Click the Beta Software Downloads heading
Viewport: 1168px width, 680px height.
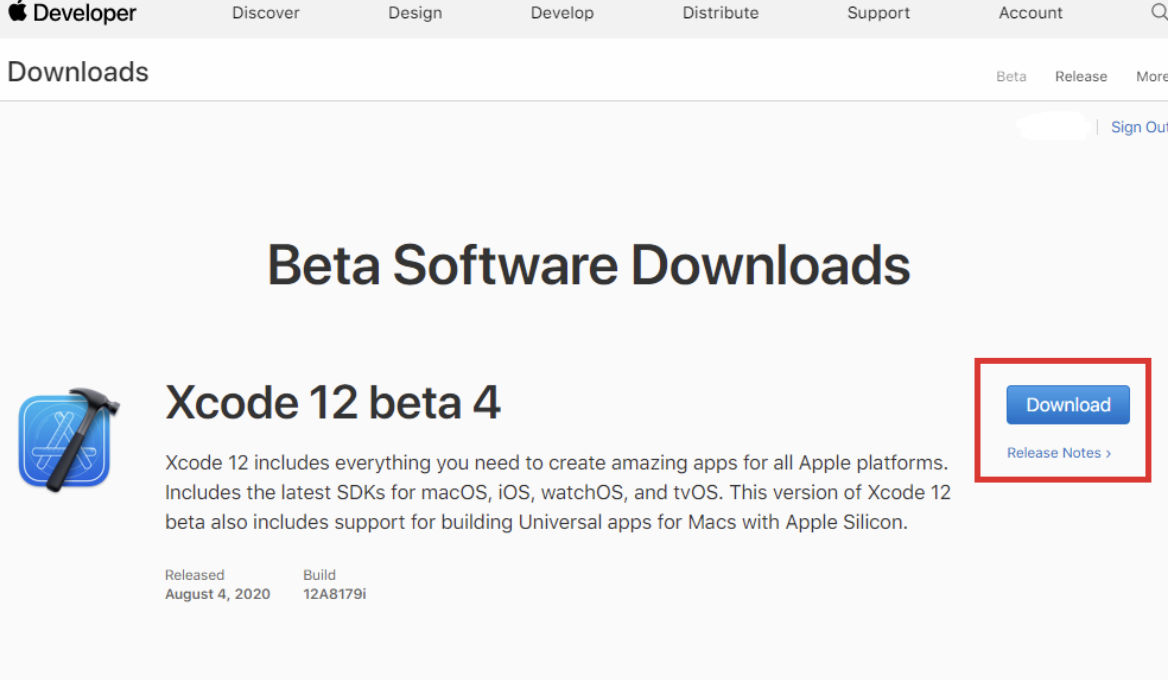coord(588,265)
